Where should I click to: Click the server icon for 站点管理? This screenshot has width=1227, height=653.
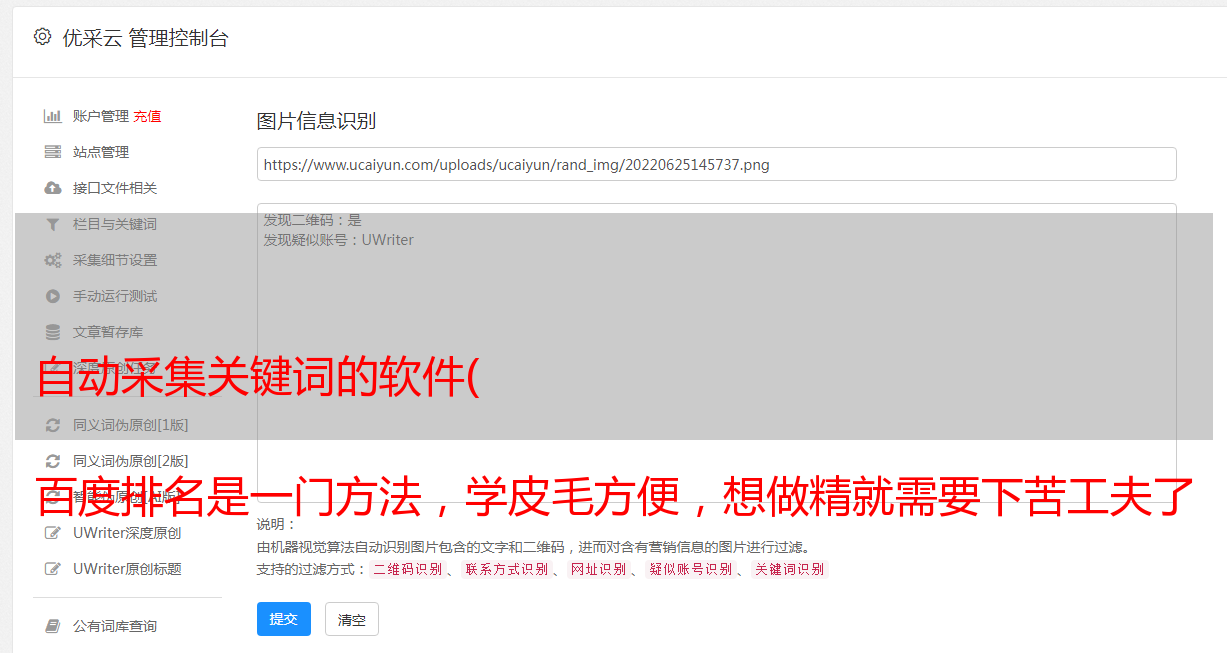53,152
